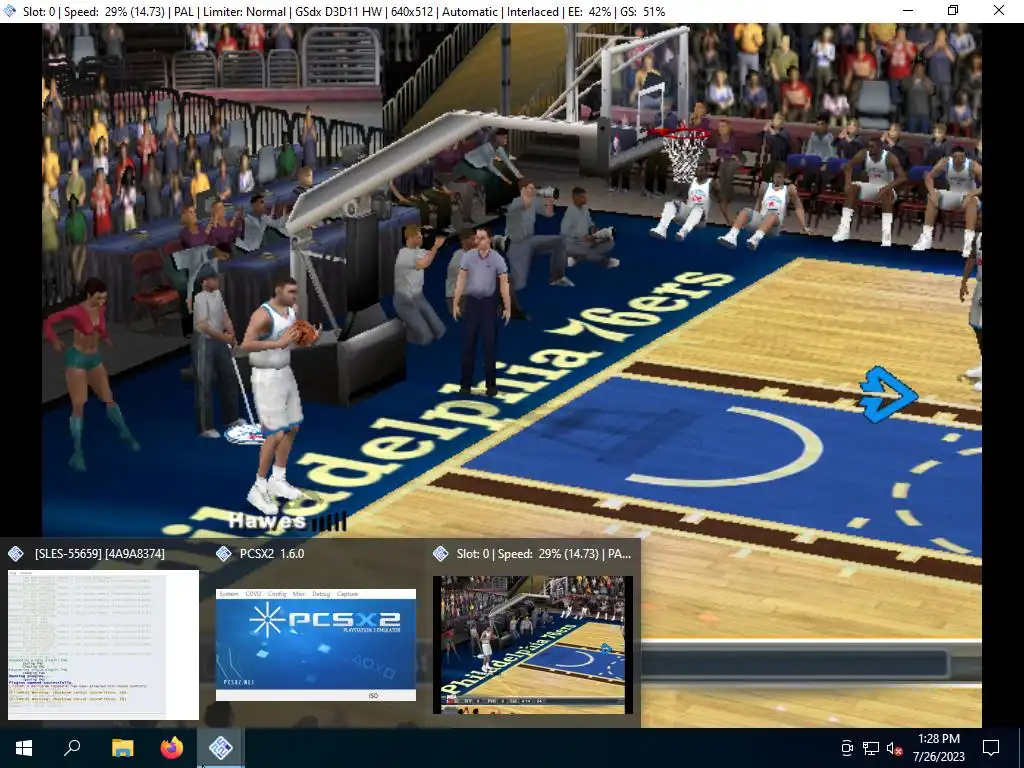Minimize the PCSX2 game window

tap(908, 10)
